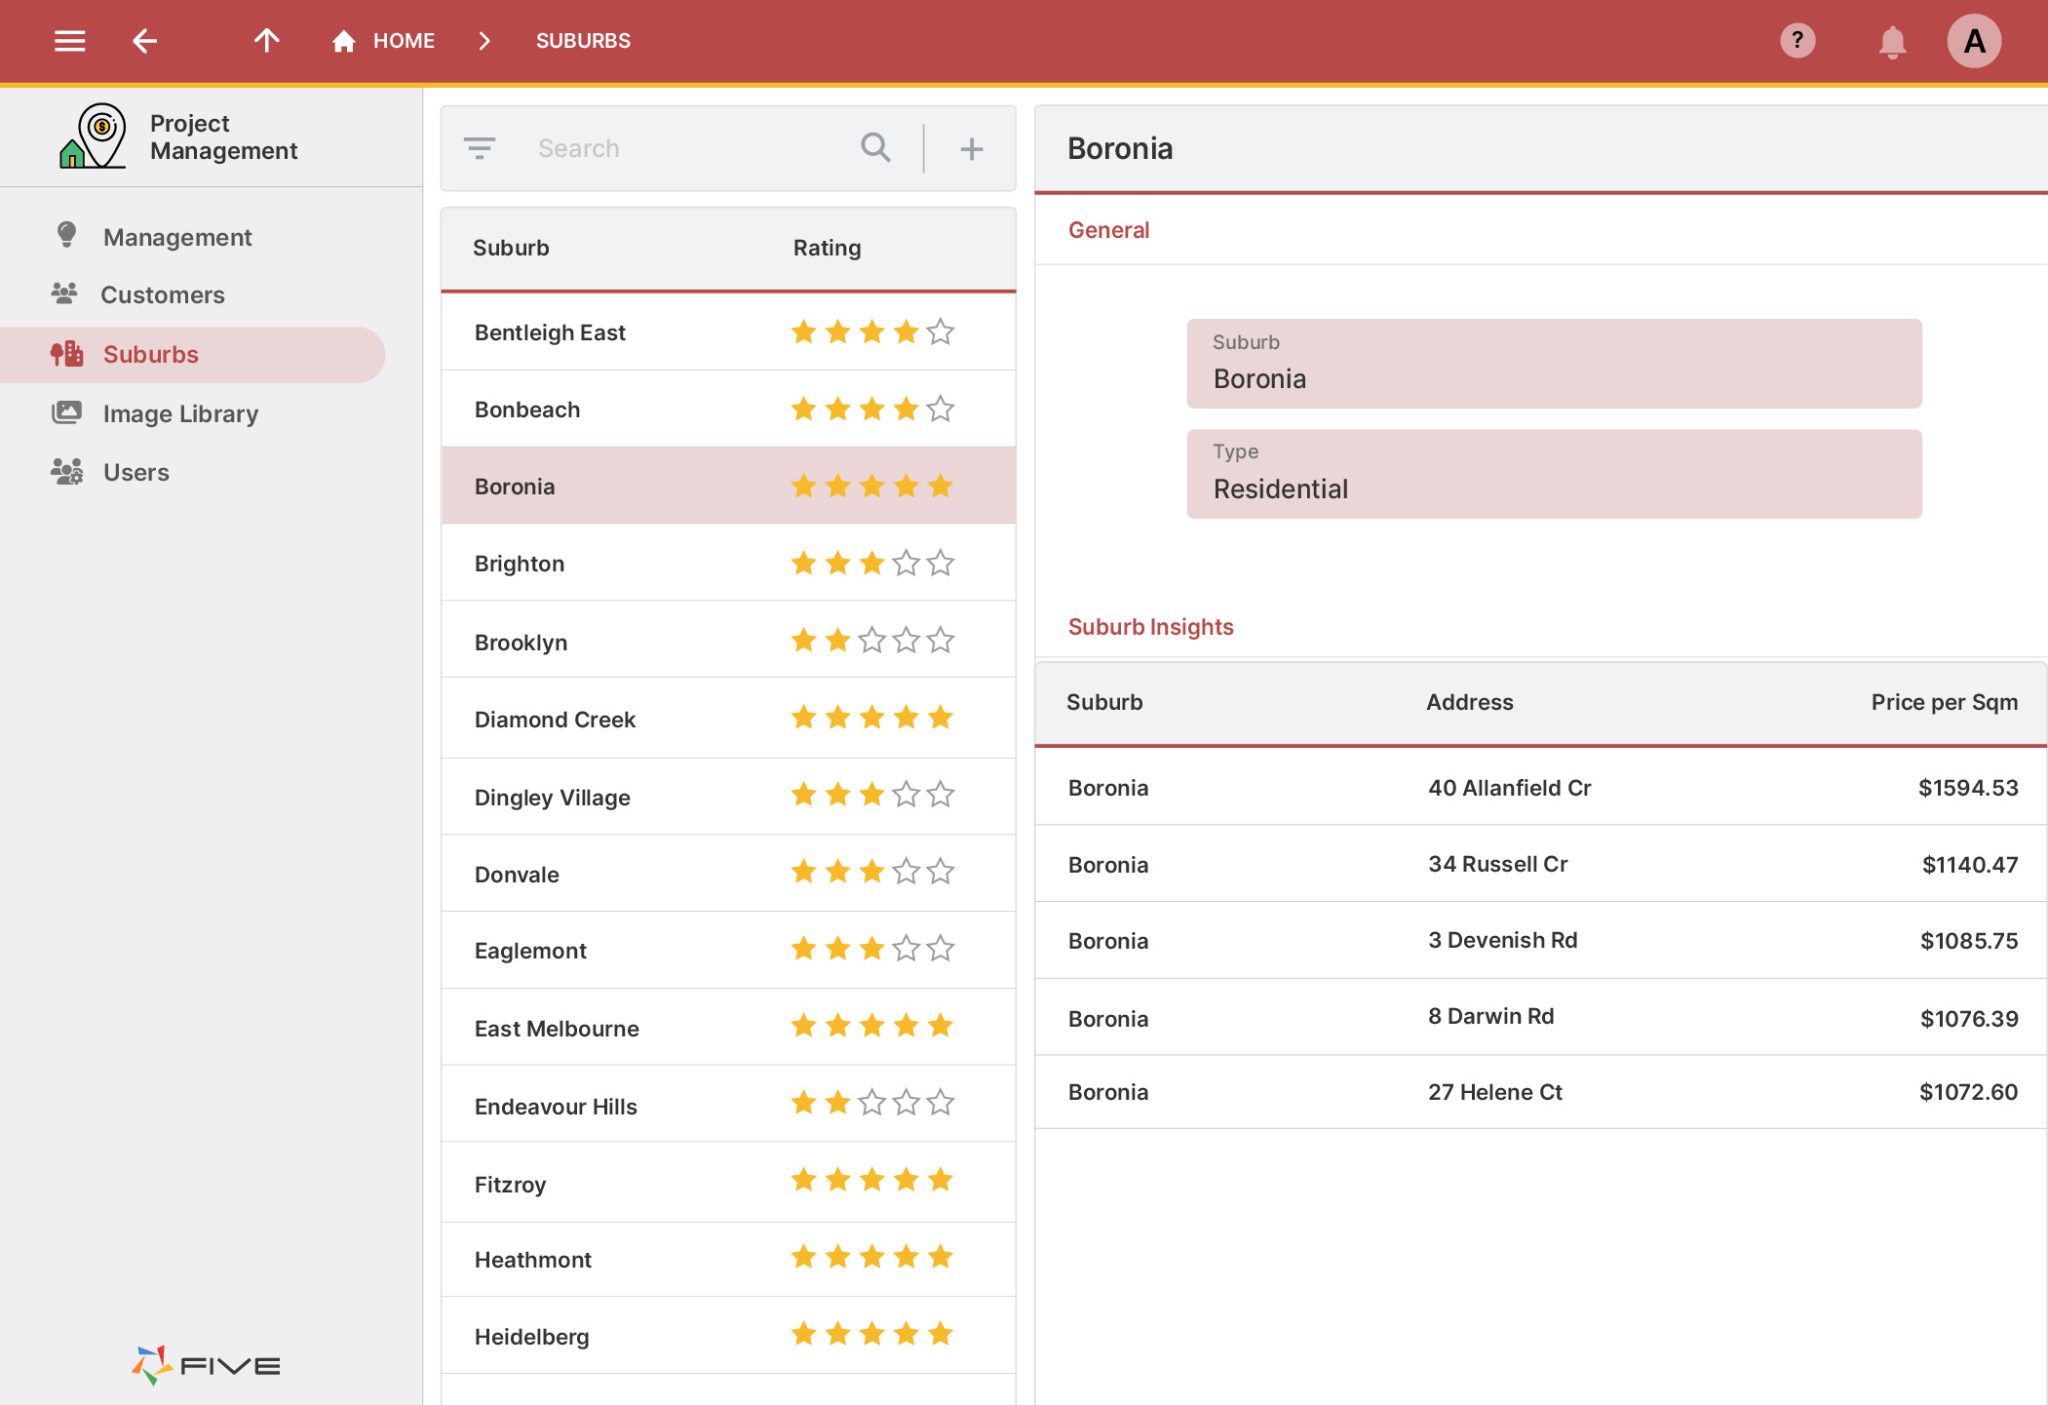
Task: Add a new suburb with the plus button
Action: click(x=970, y=147)
